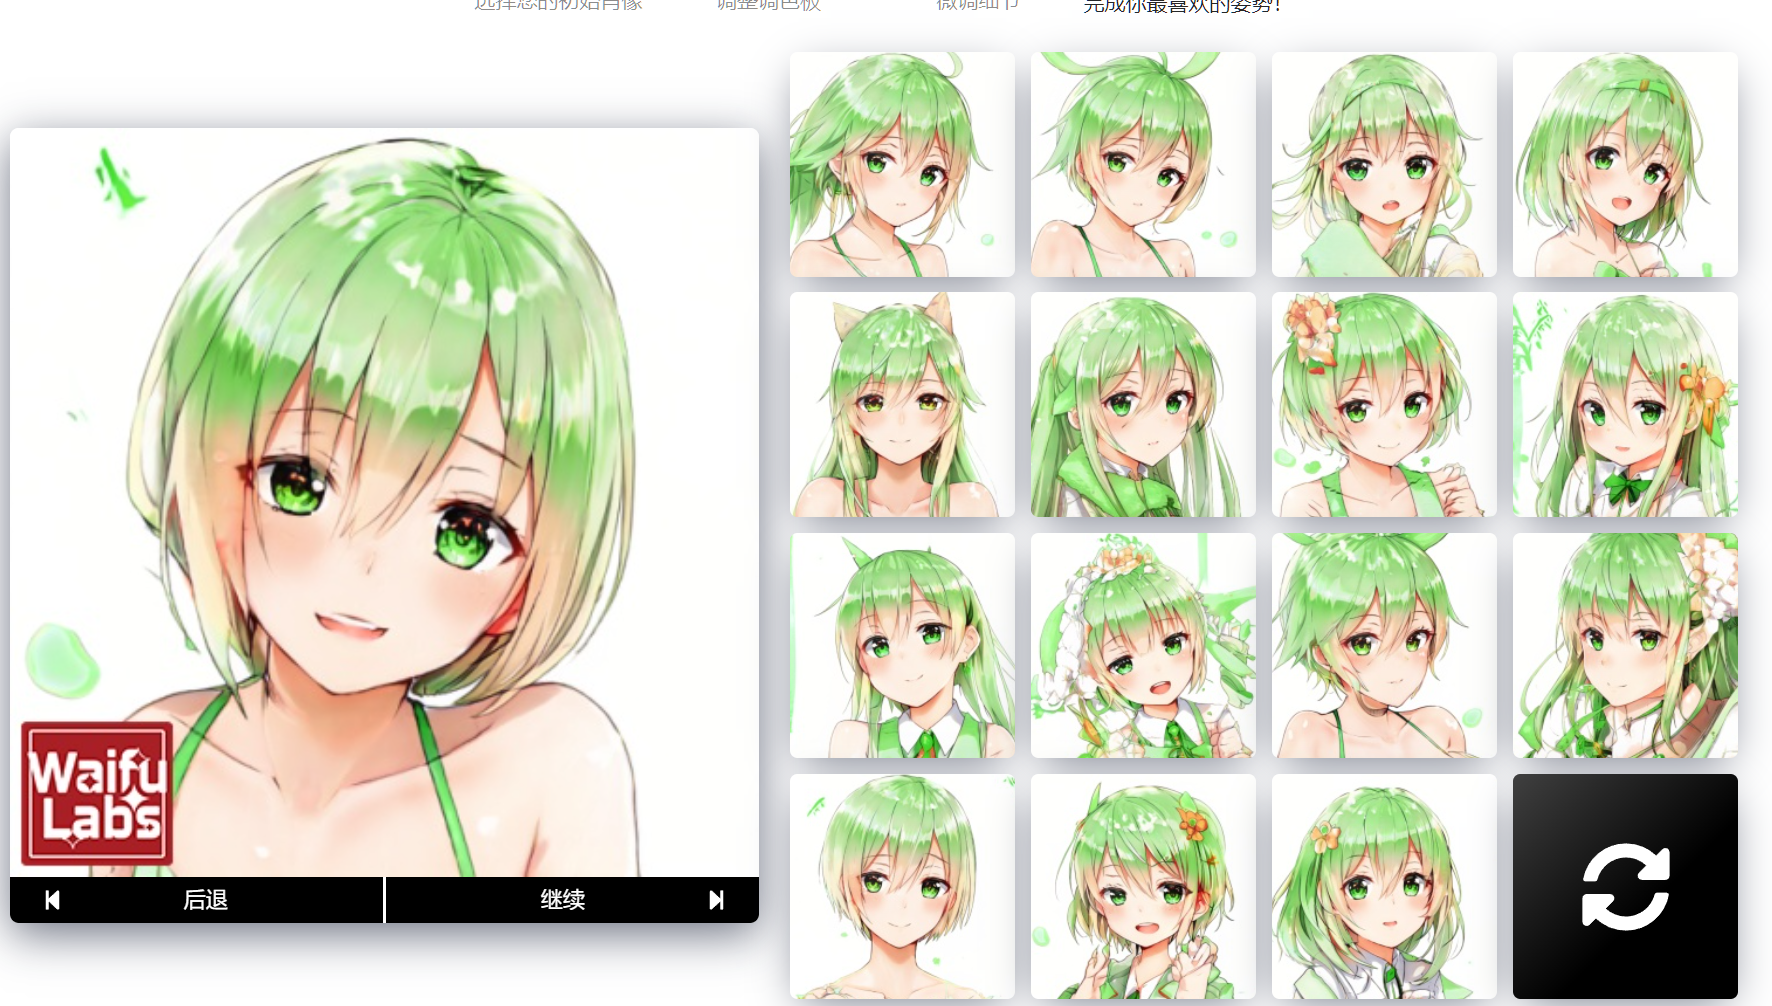This screenshot has width=1772, height=1006.
Task: Pick the side-ponytail portrait in first row
Action: point(902,164)
